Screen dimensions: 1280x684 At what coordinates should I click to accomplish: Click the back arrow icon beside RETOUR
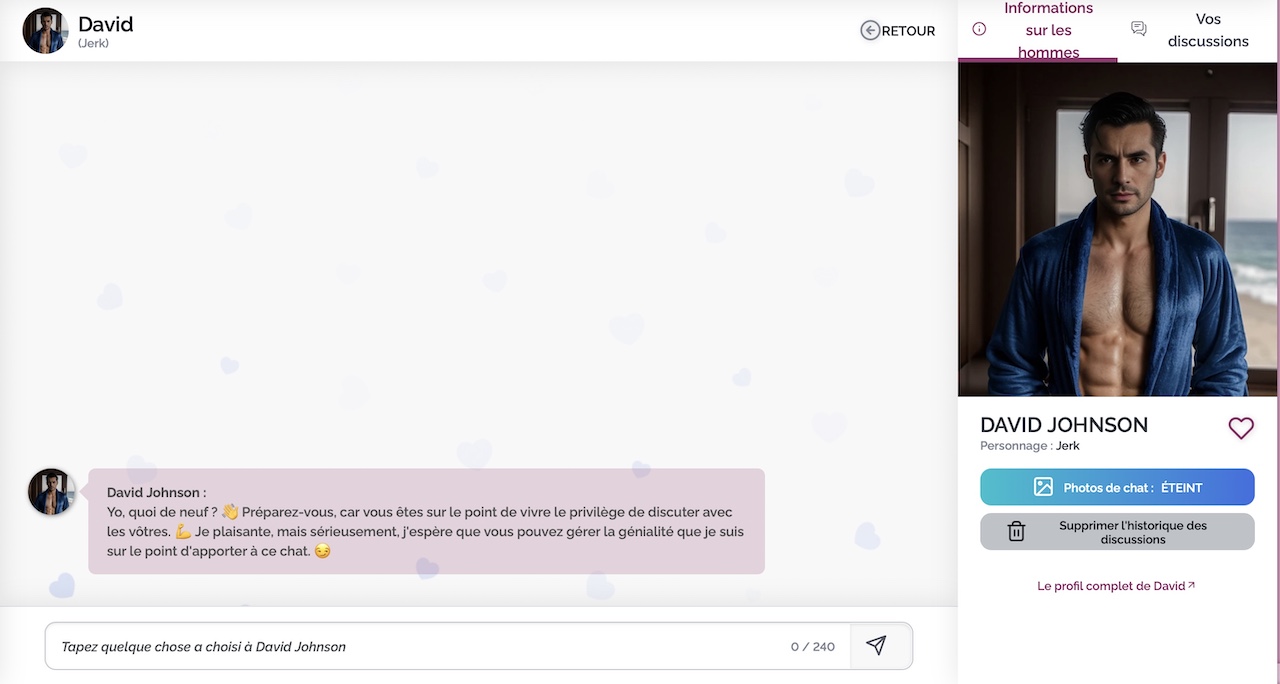pos(870,31)
